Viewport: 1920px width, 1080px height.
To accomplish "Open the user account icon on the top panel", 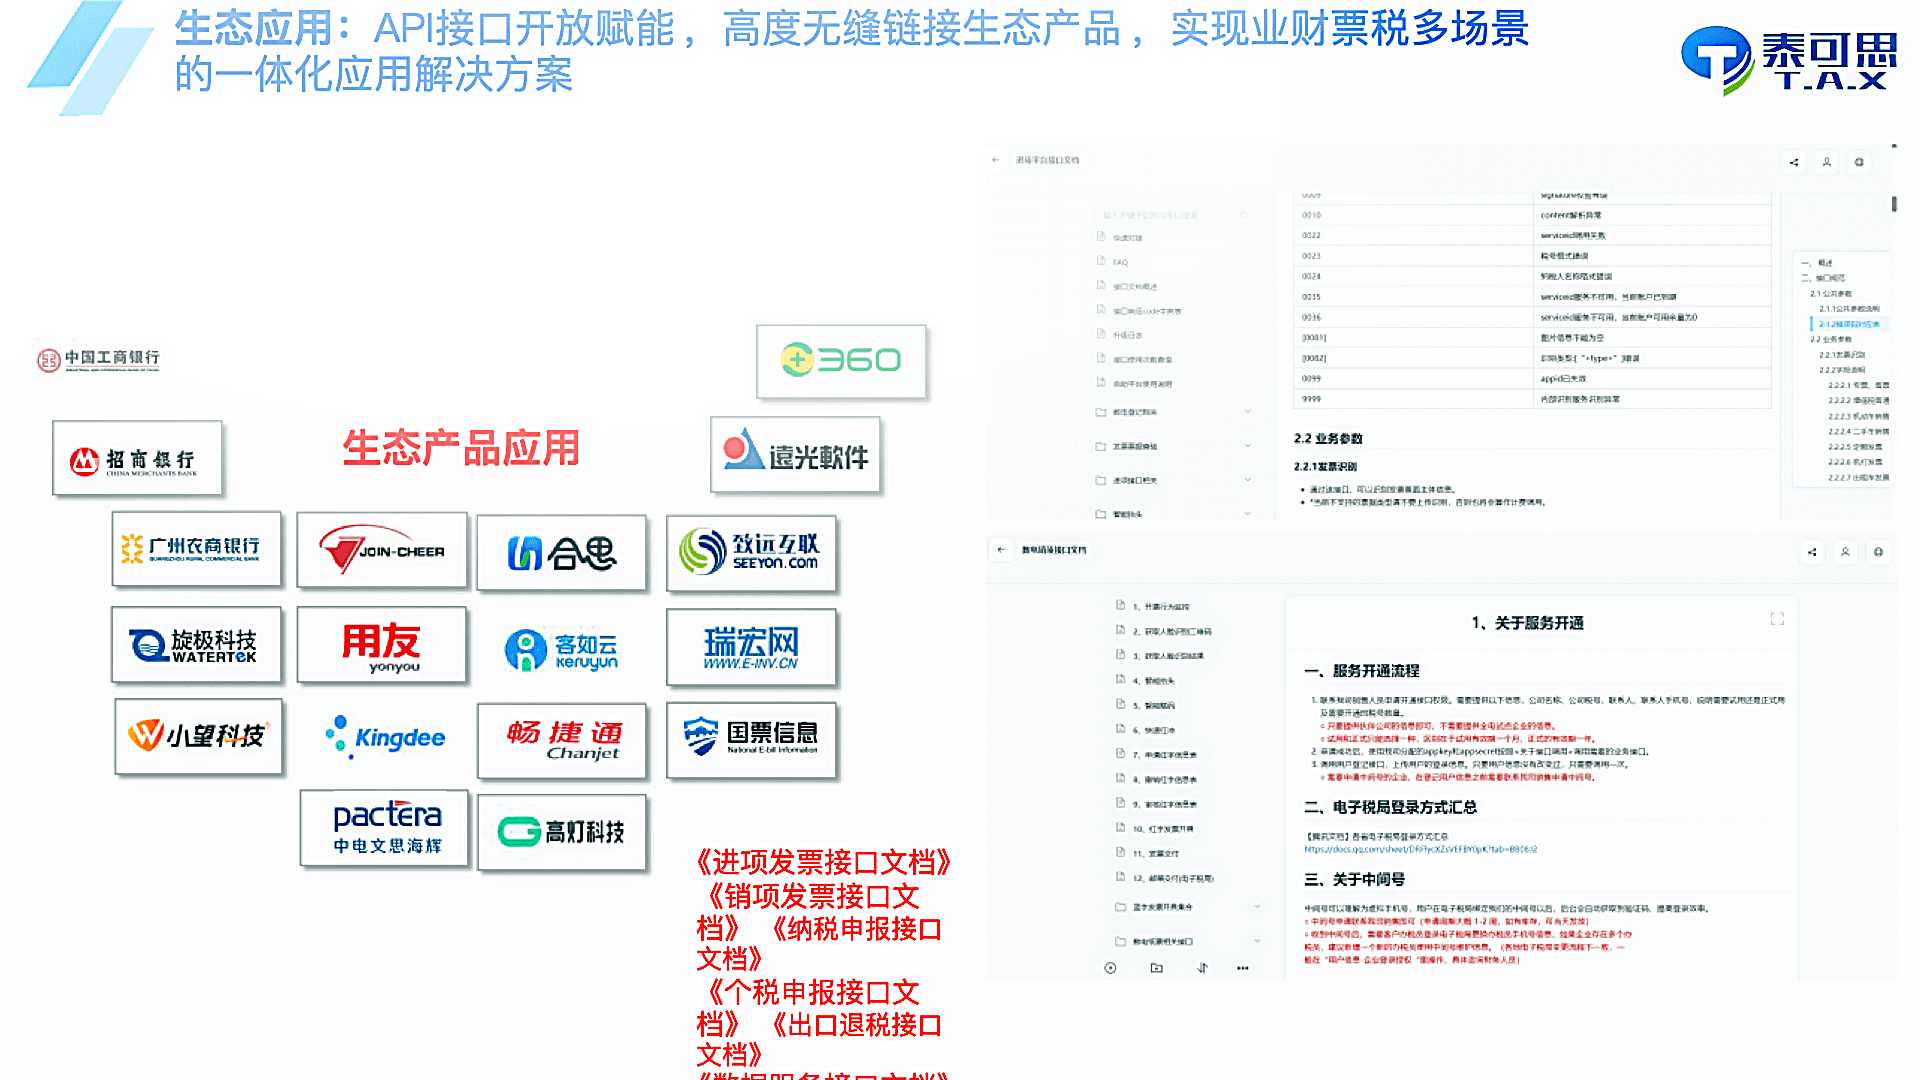I will click(x=1827, y=162).
